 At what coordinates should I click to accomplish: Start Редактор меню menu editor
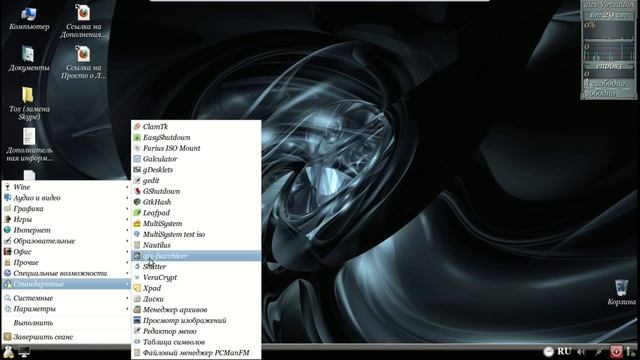(196, 331)
